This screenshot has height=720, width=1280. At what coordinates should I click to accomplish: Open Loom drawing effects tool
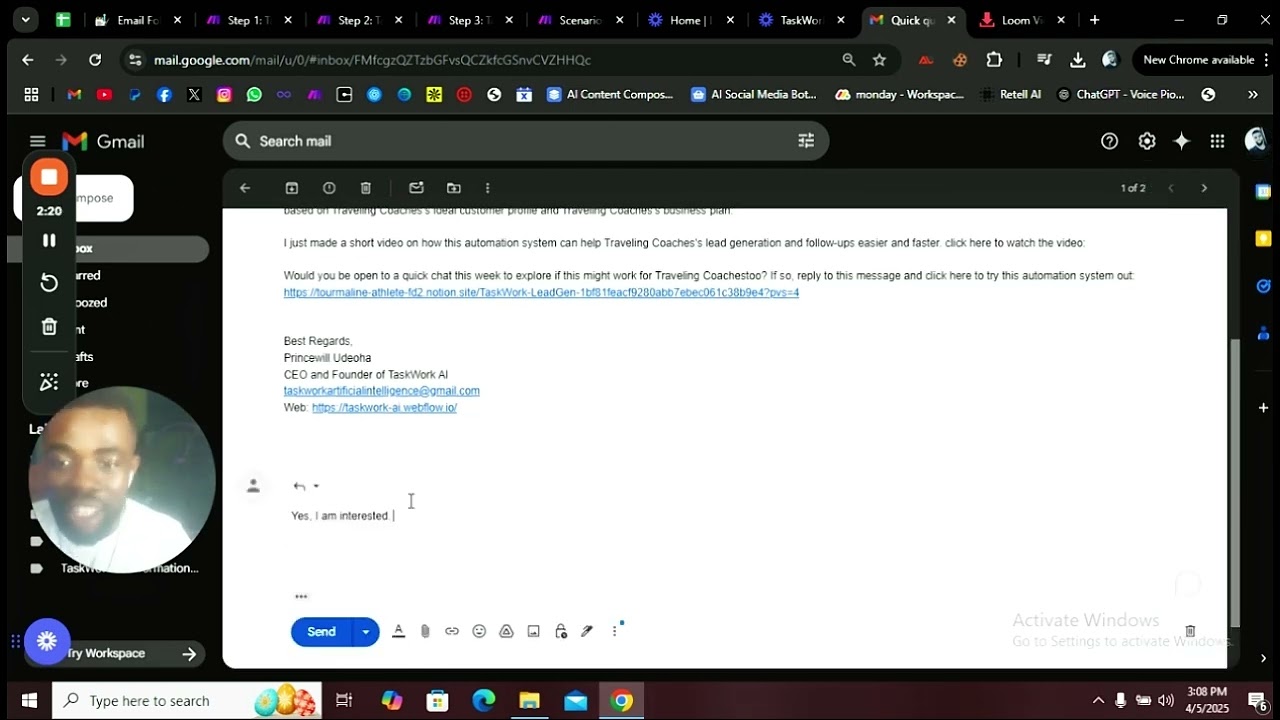[49, 382]
